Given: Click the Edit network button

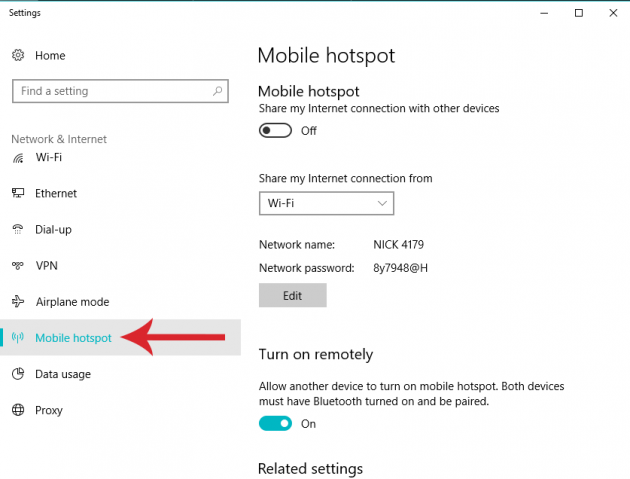Looking at the screenshot, I should click(x=292, y=295).
